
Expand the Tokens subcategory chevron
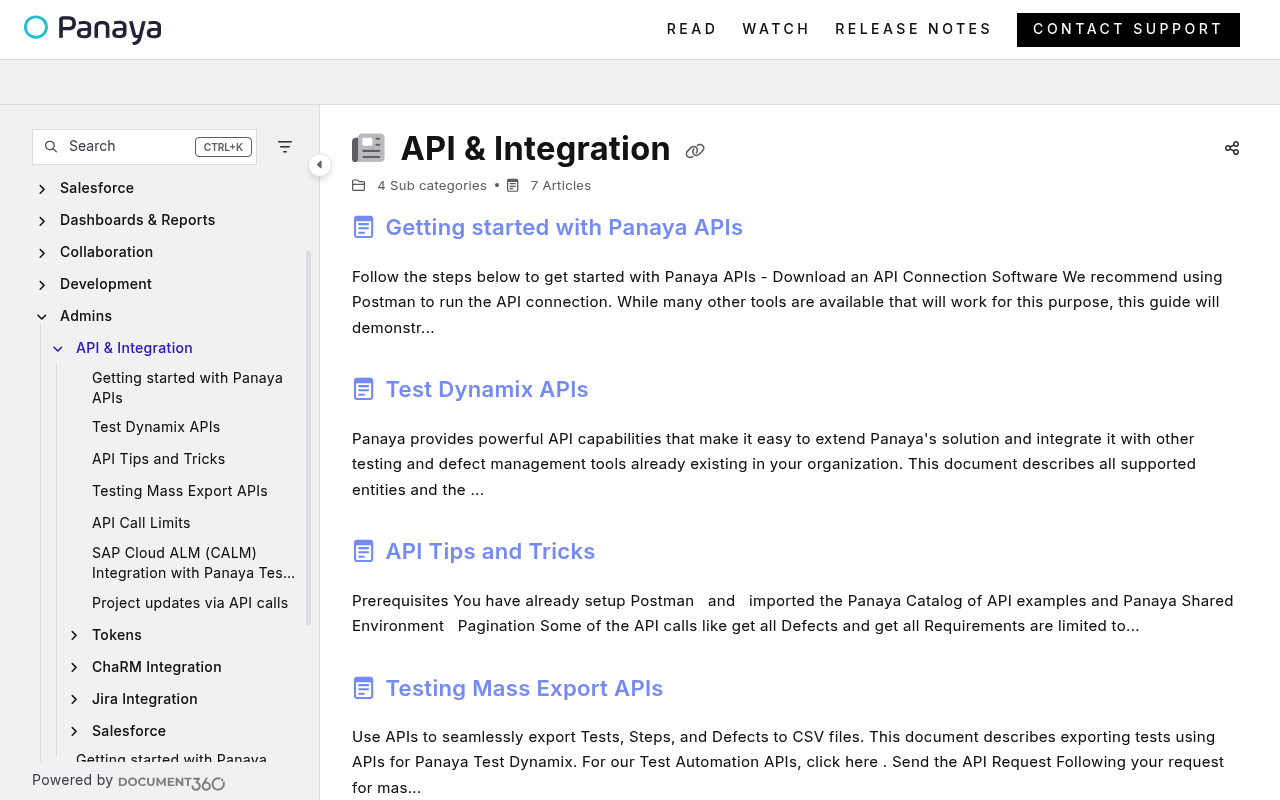tap(74, 636)
